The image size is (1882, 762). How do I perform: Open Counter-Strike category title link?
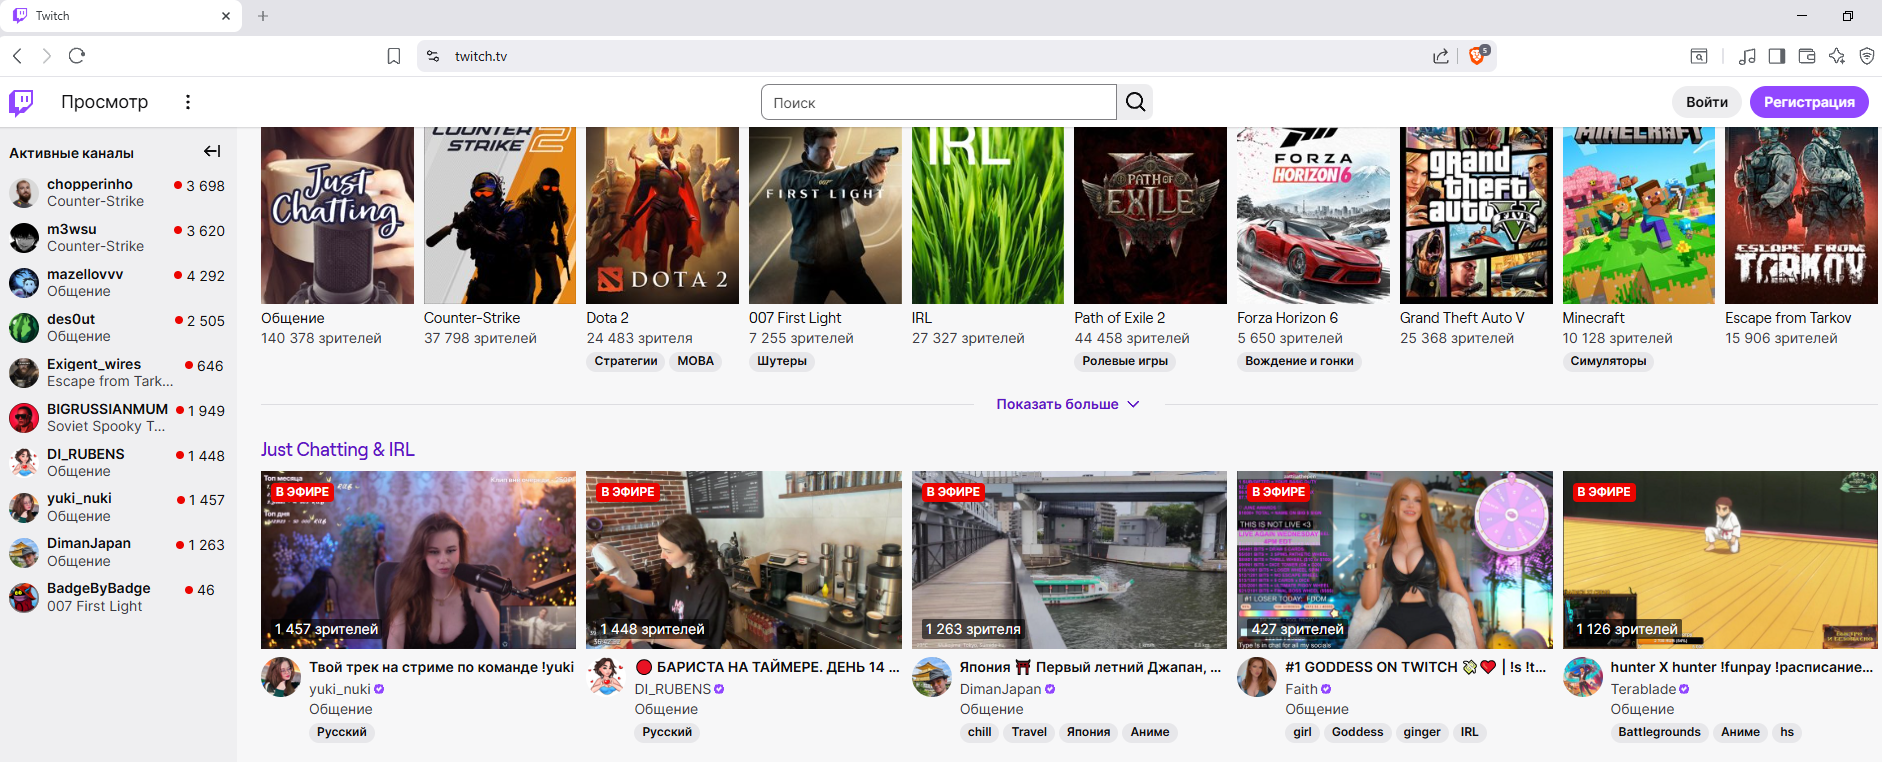(x=472, y=318)
